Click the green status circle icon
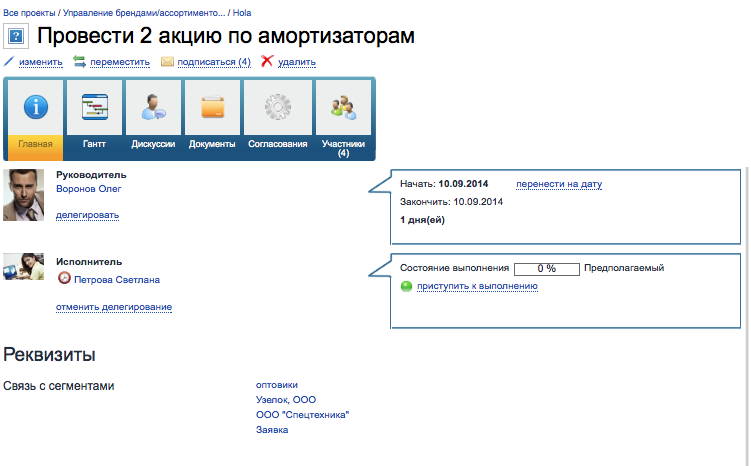751x466 pixels. tap(406, 286)
